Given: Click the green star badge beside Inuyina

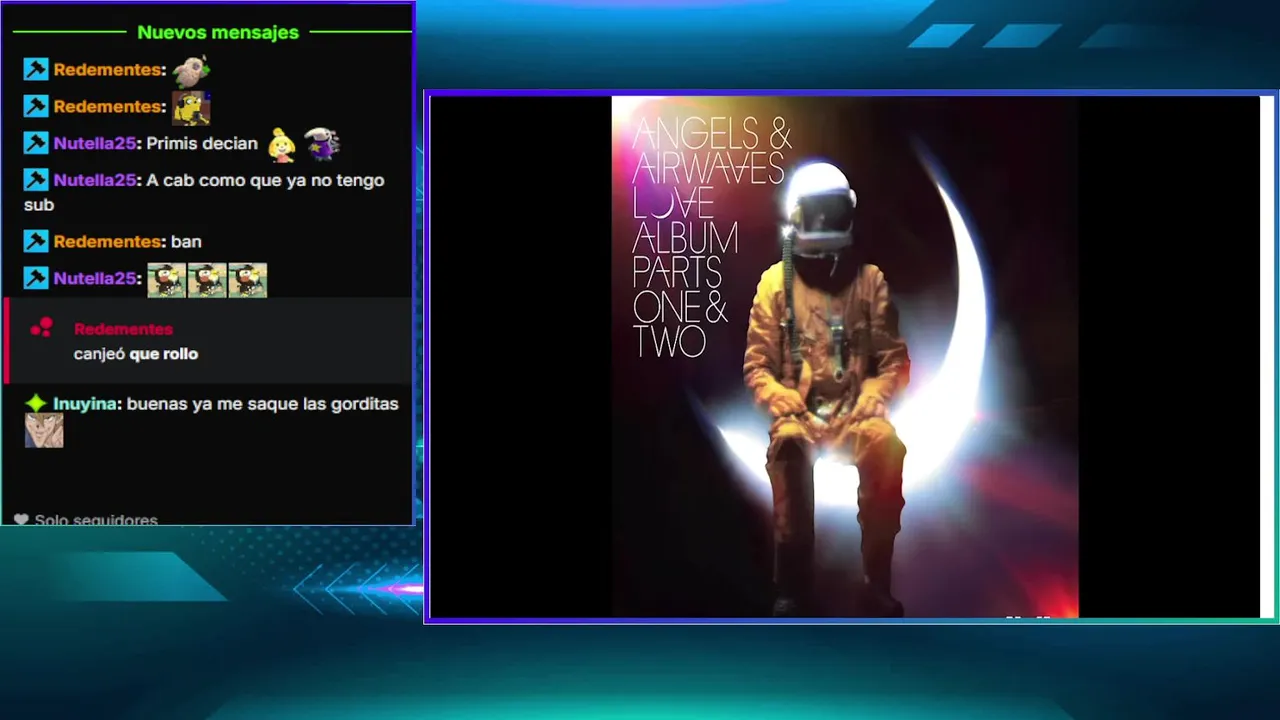Looking at the screenshot, I should click(36, 404).
